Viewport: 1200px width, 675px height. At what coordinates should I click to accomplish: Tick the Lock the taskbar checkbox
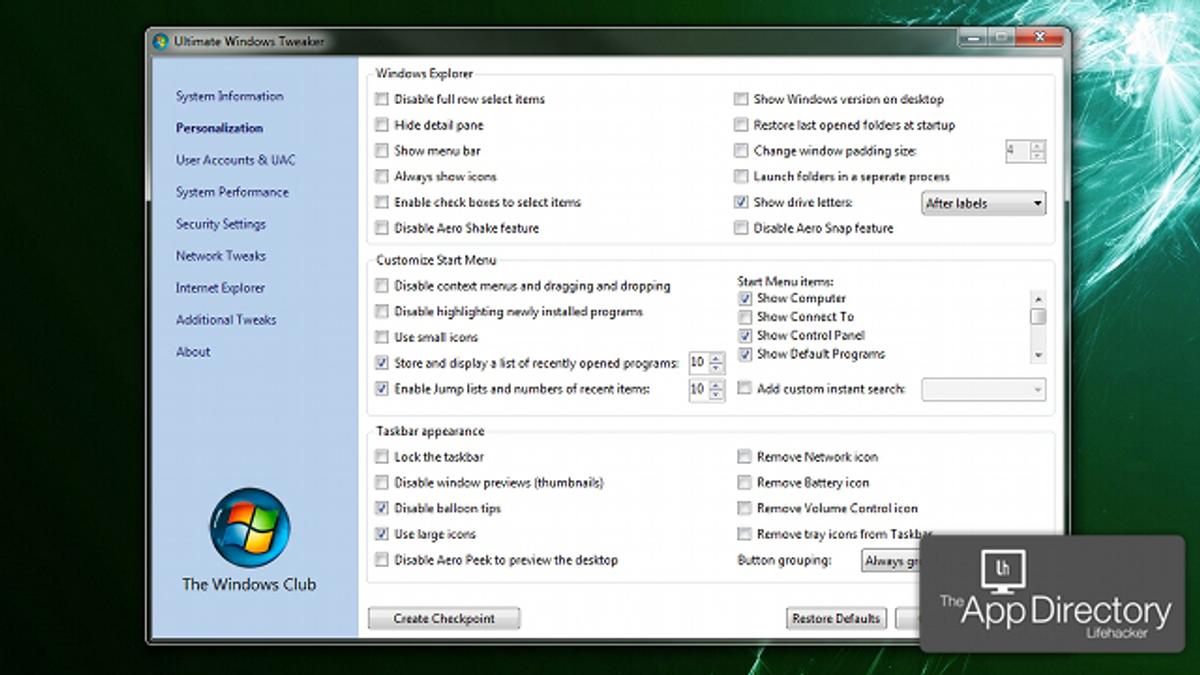(x=381, y=457)
